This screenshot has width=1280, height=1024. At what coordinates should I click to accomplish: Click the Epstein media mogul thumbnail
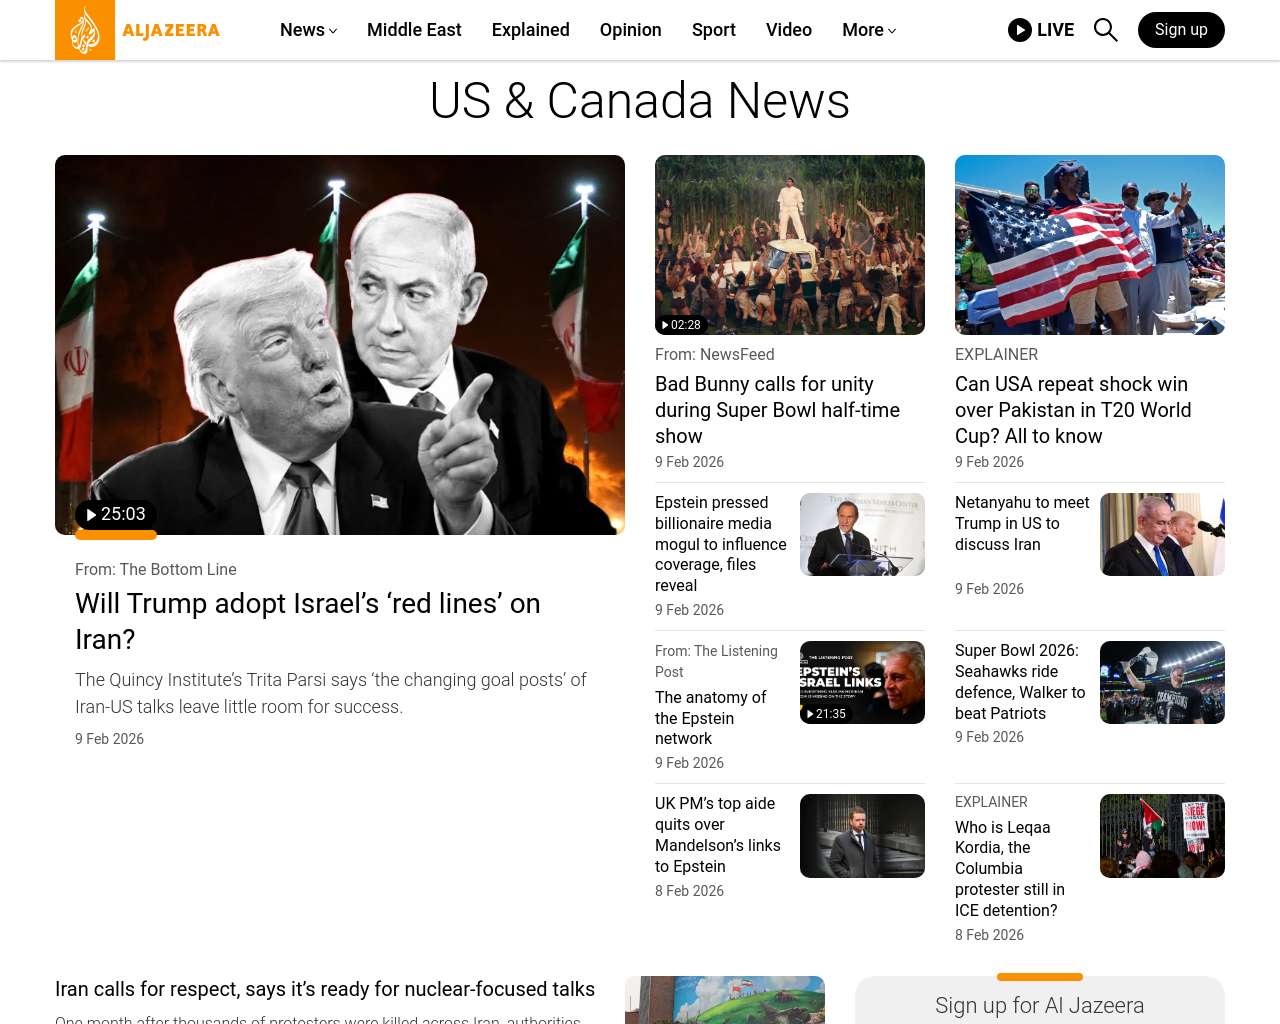862,534
